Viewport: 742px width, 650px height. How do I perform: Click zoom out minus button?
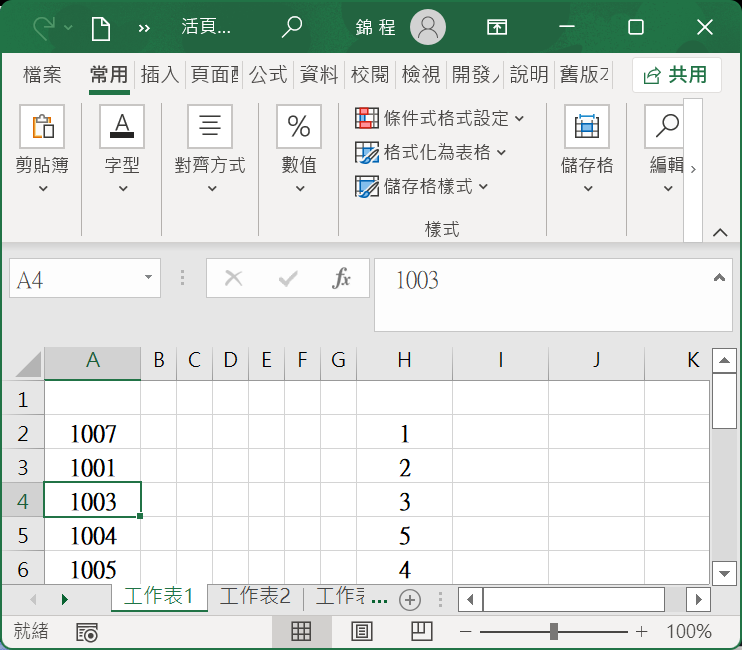[466, 632]
